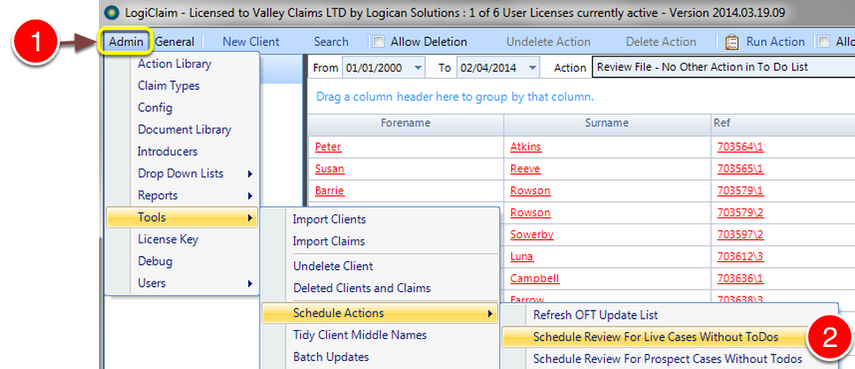Sort by Surname column header
The width and height of the screenshot is (855, 369).
(607, 123)
